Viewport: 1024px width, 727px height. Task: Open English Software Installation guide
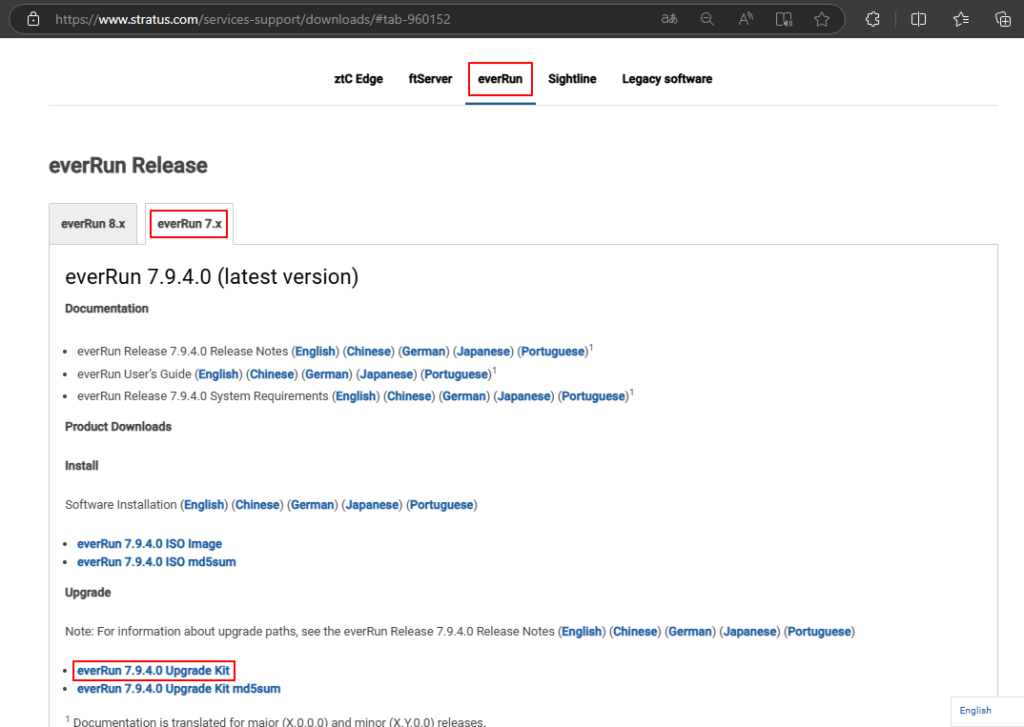point(204,505)
